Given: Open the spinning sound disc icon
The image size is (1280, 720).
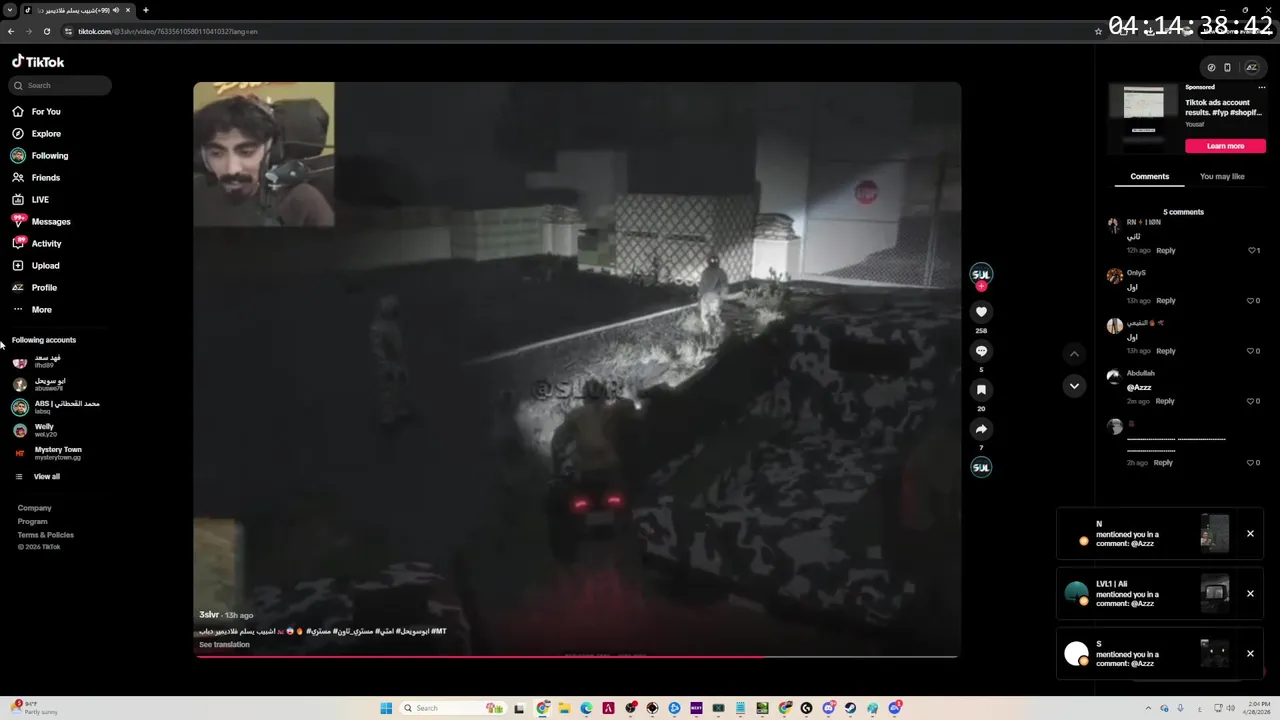Looking at the screenshot, I should click(x=981, y=467).
